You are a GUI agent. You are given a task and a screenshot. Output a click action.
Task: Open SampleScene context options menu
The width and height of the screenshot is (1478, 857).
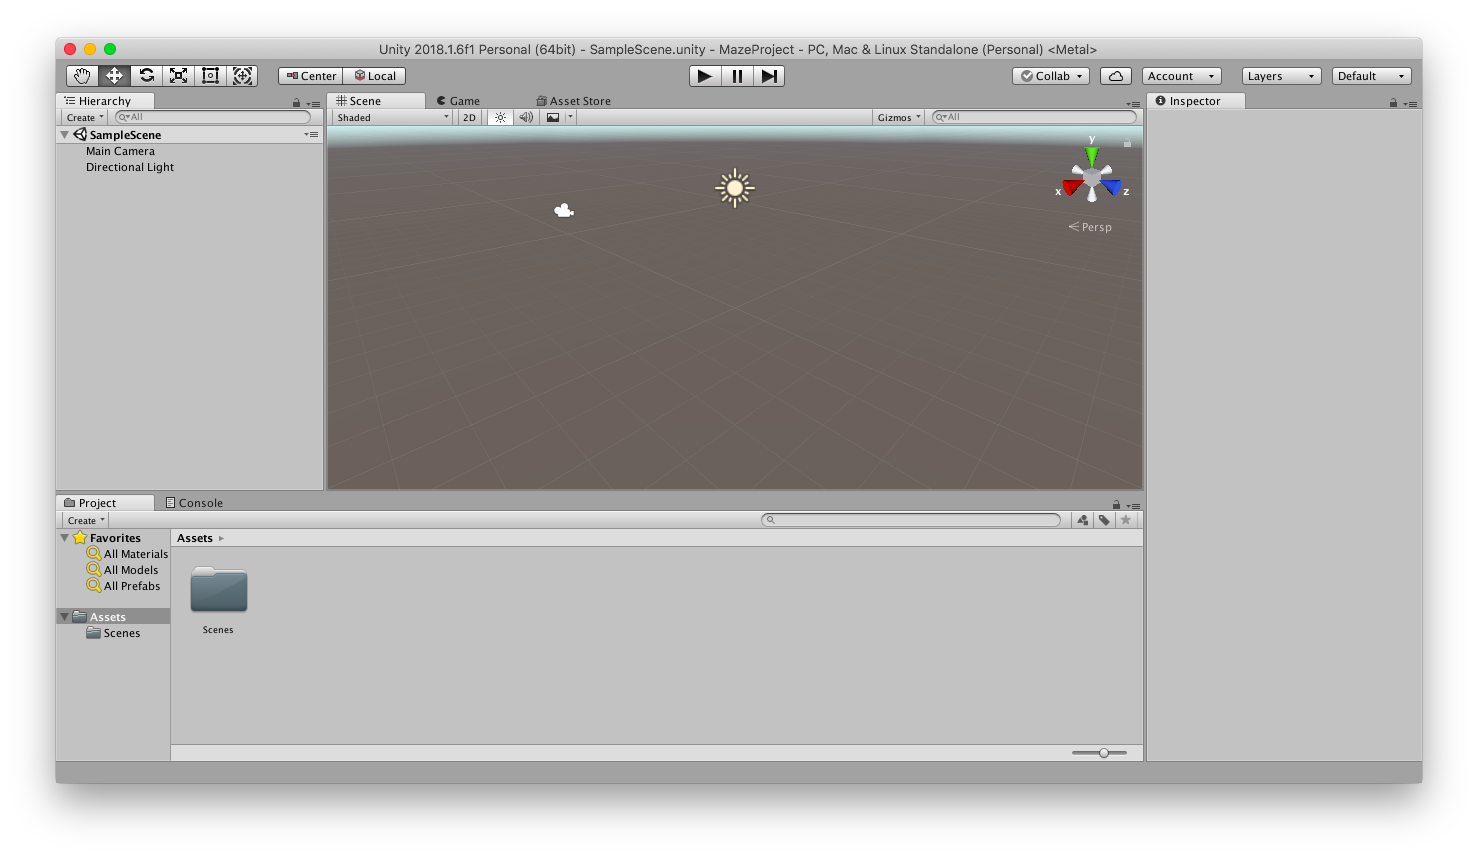coord(311,135)
